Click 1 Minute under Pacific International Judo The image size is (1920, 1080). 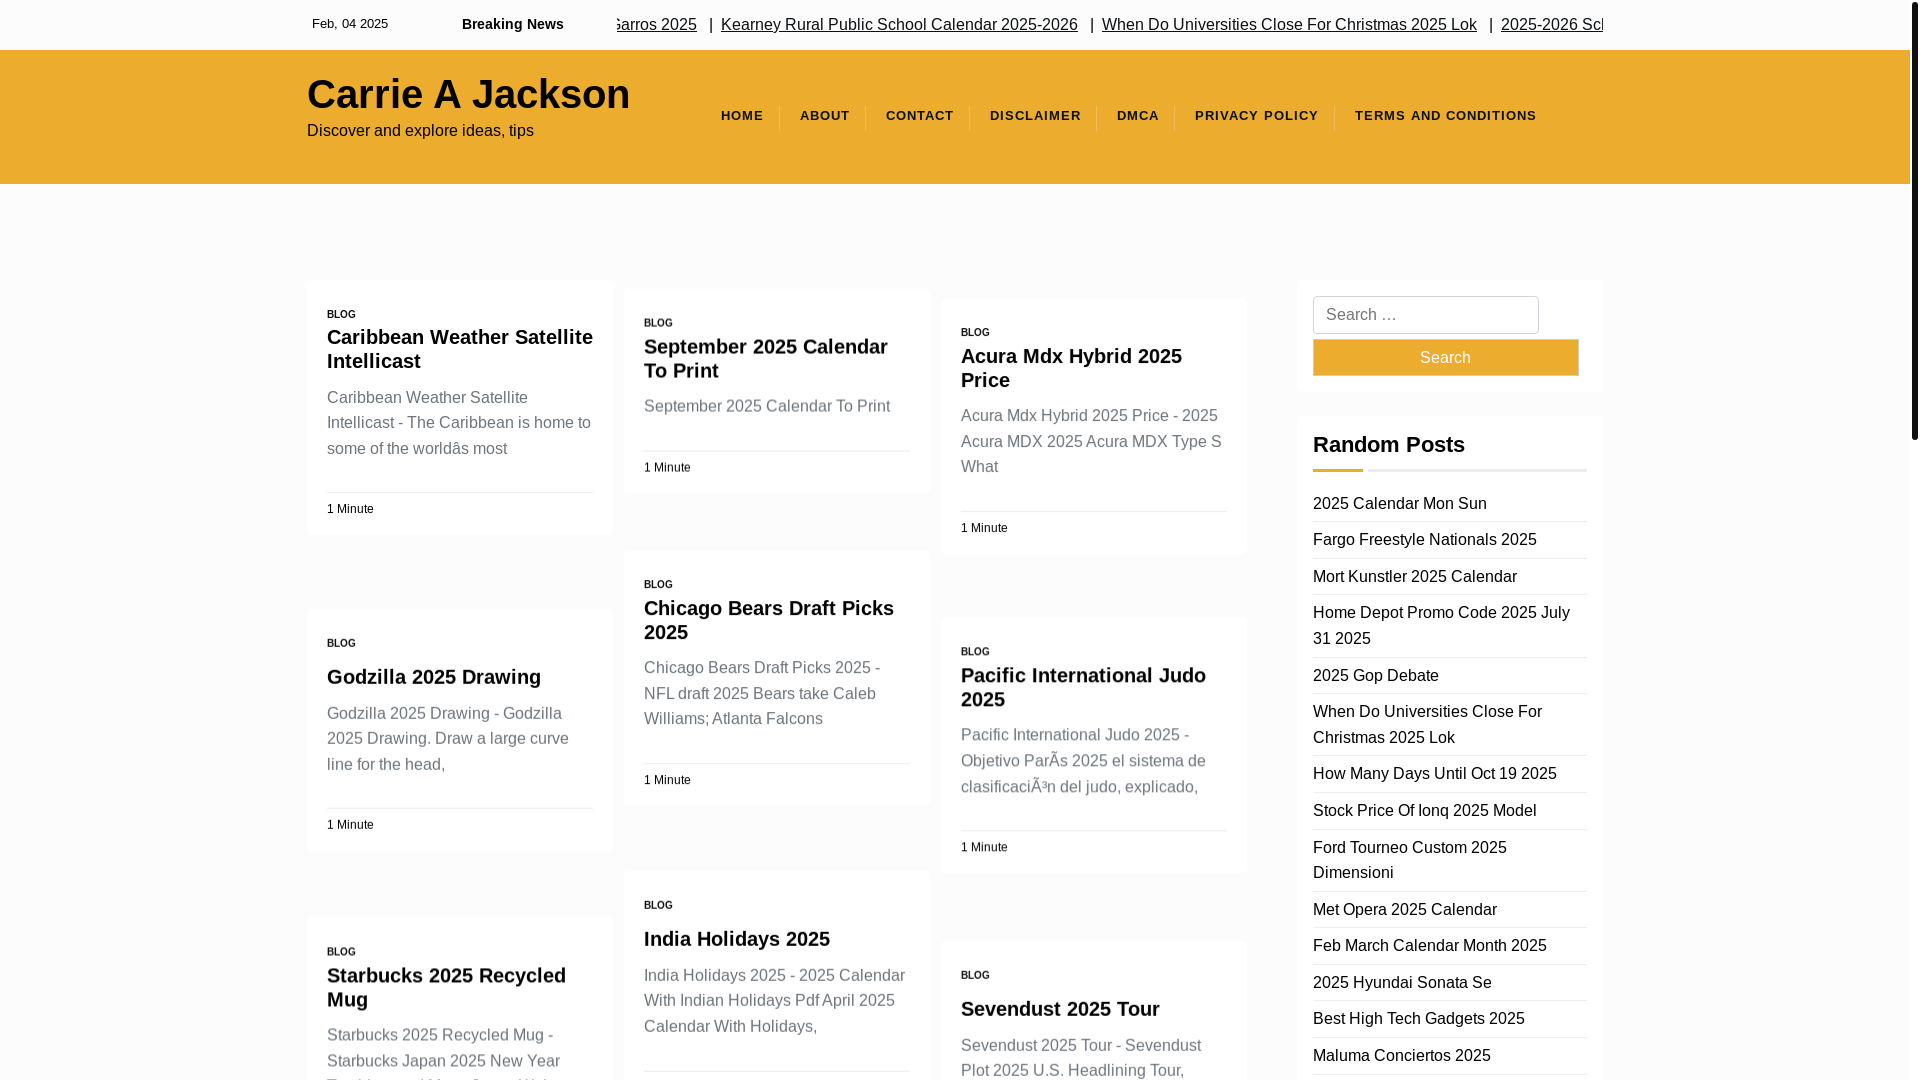coord(984,847)
